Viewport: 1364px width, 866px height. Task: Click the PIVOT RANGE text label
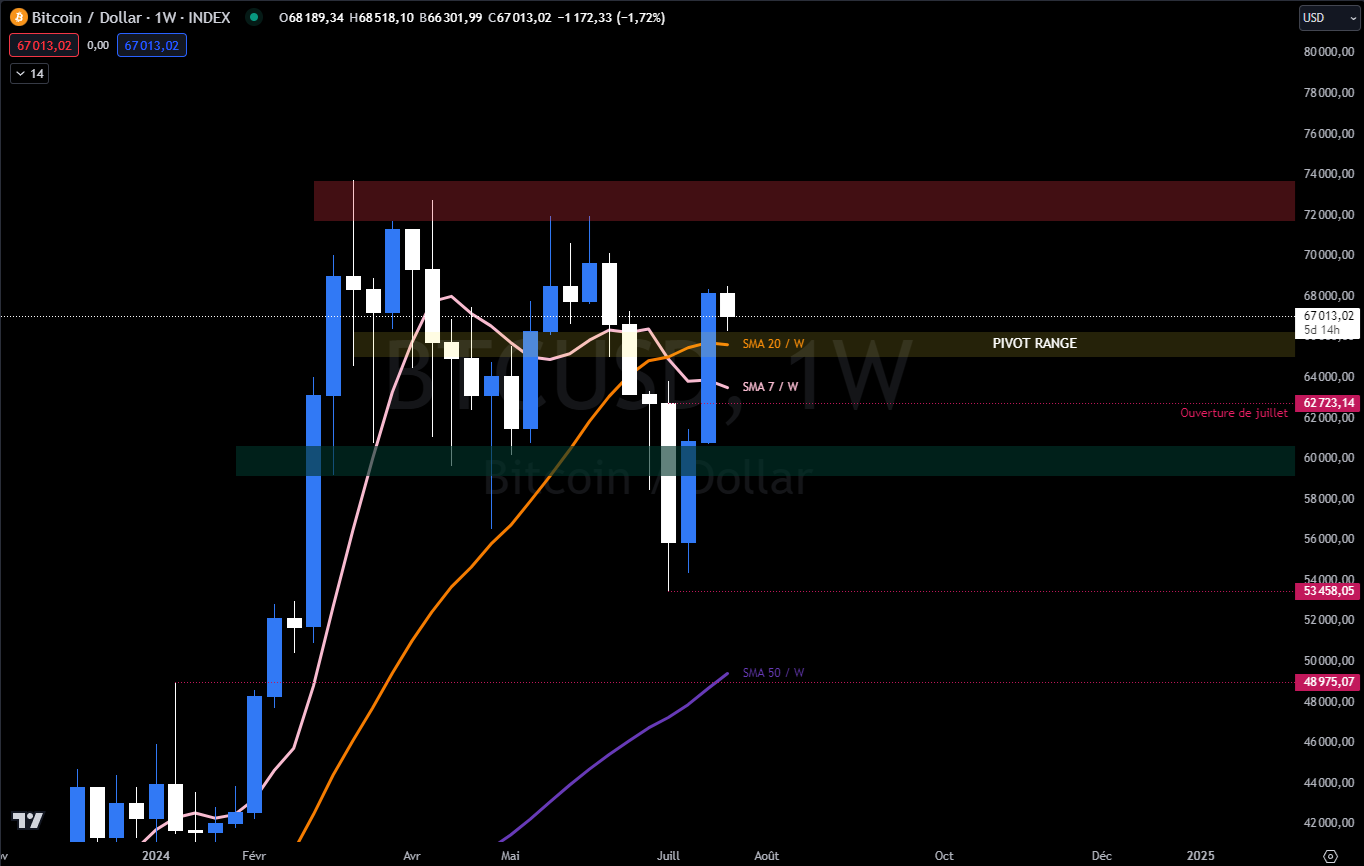click(1034, 343)
